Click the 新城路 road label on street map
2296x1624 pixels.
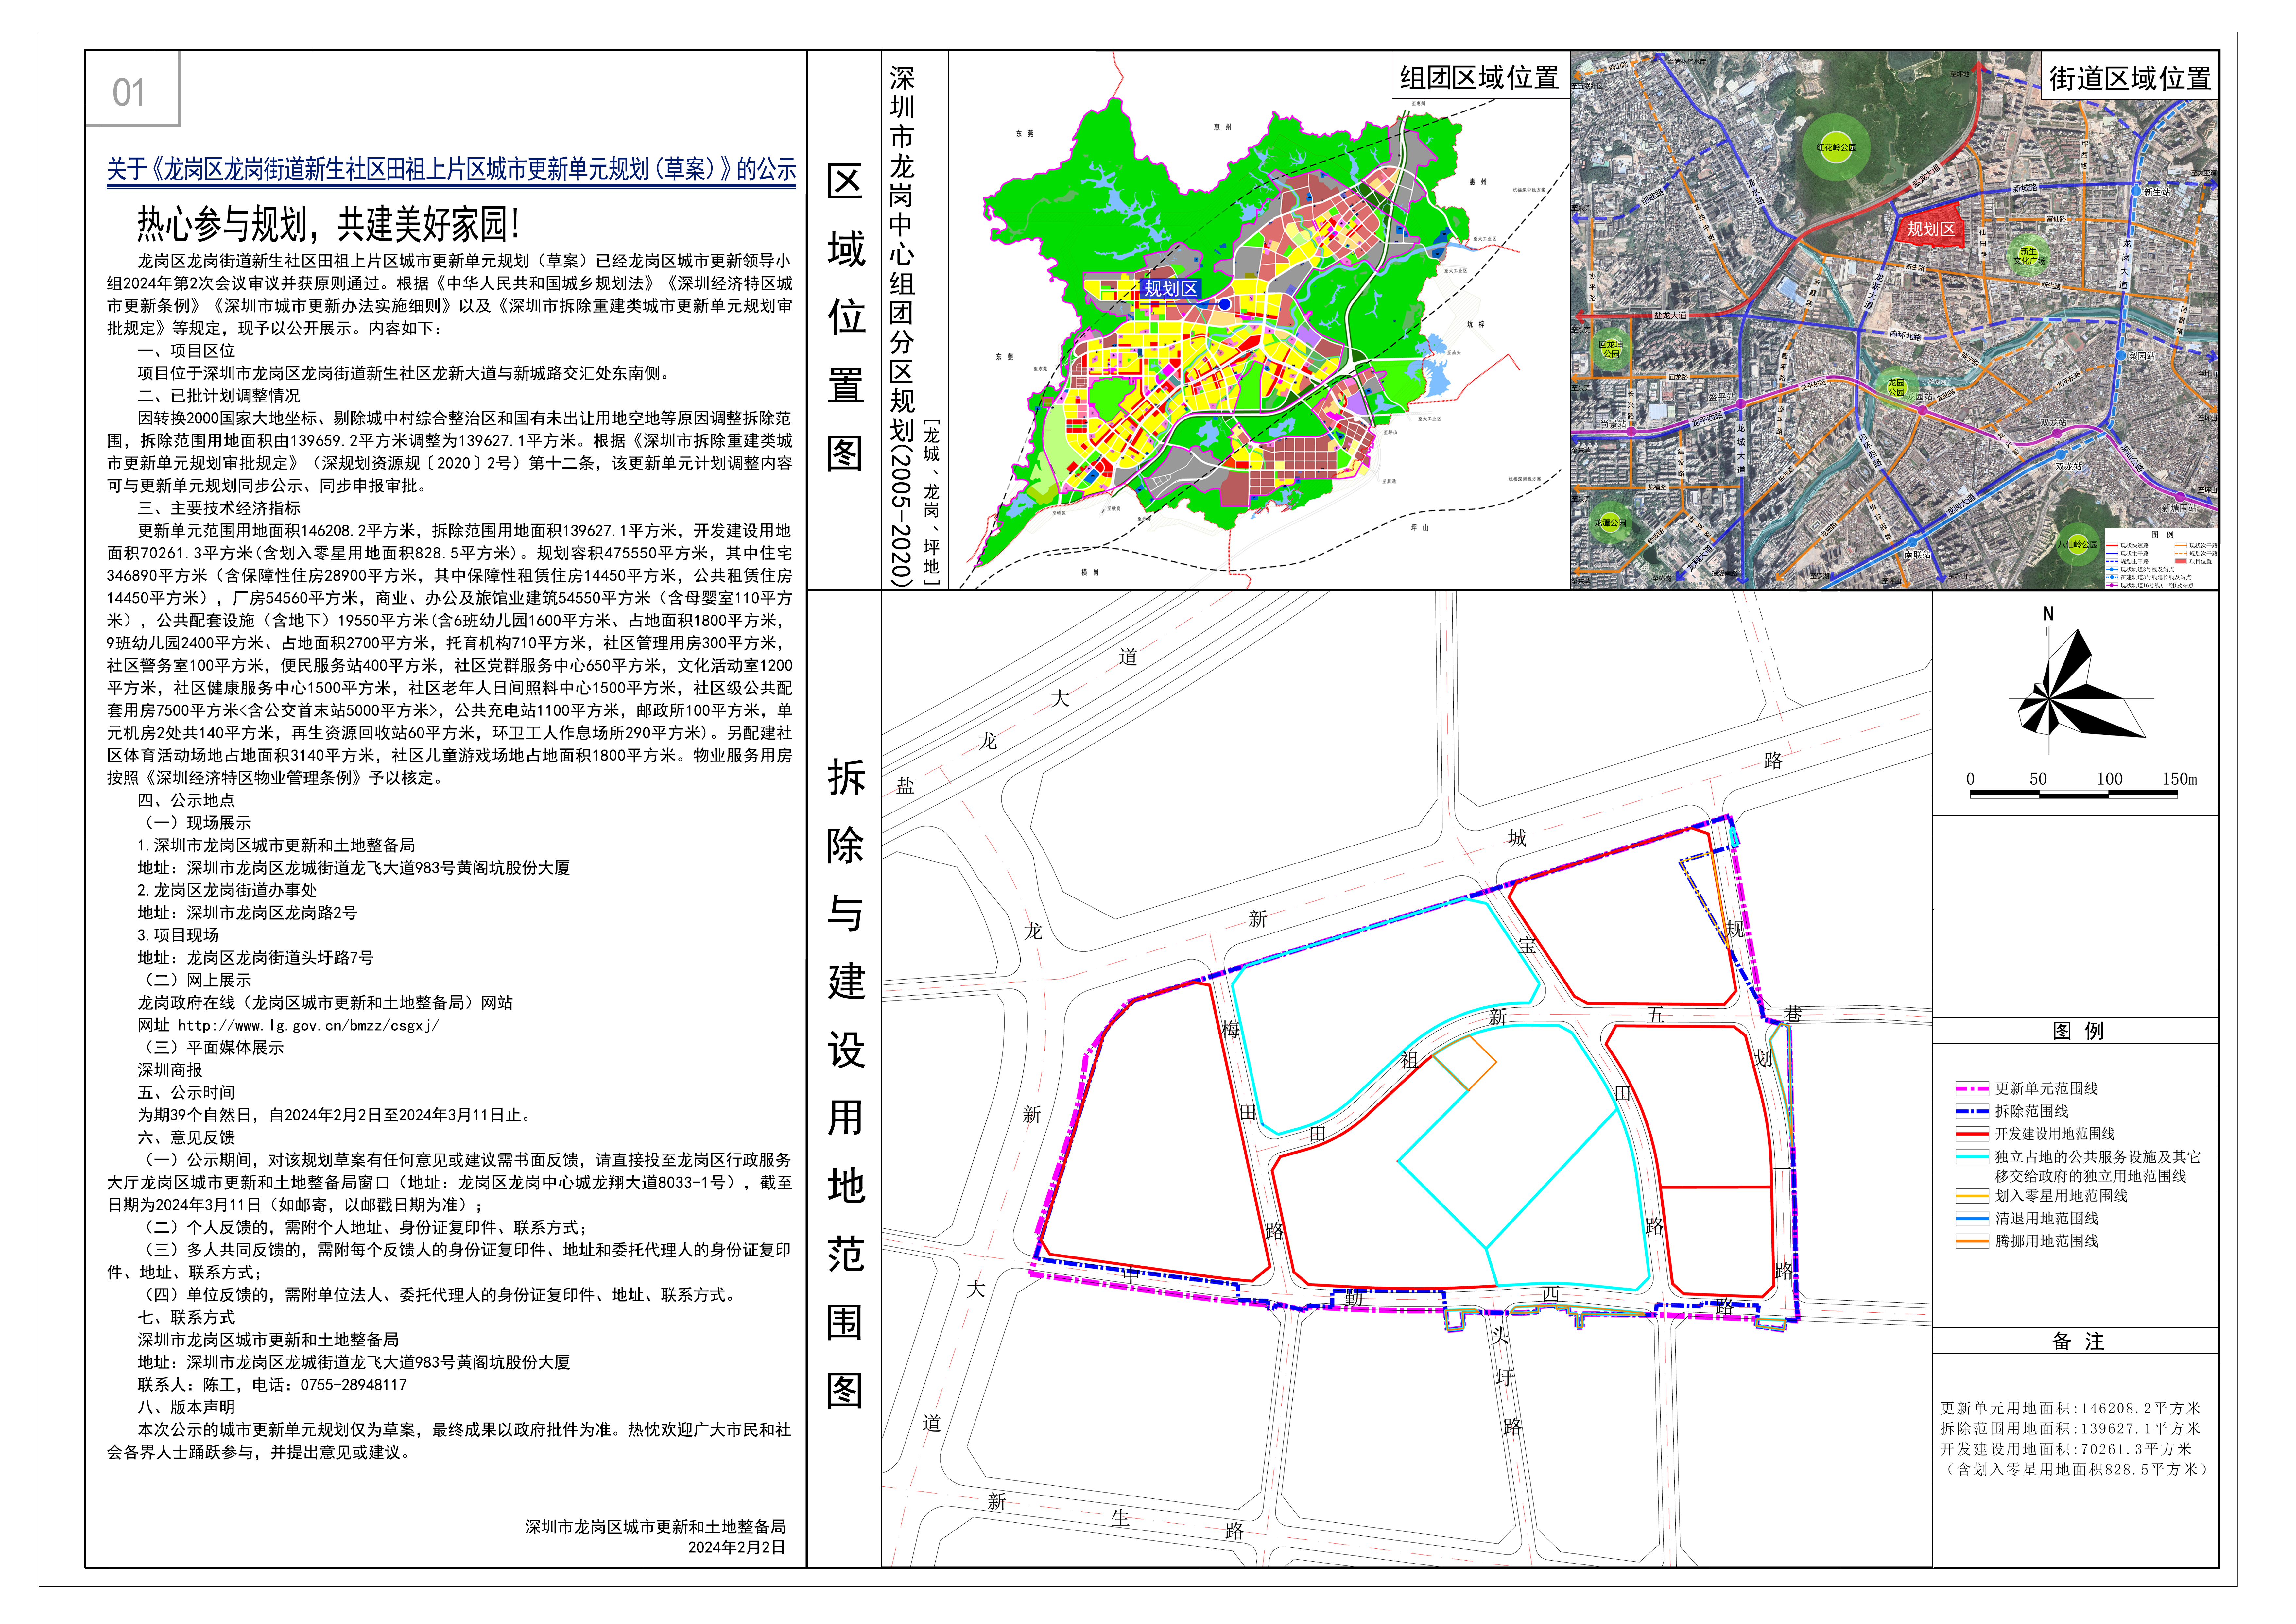tap(2025, 188)
